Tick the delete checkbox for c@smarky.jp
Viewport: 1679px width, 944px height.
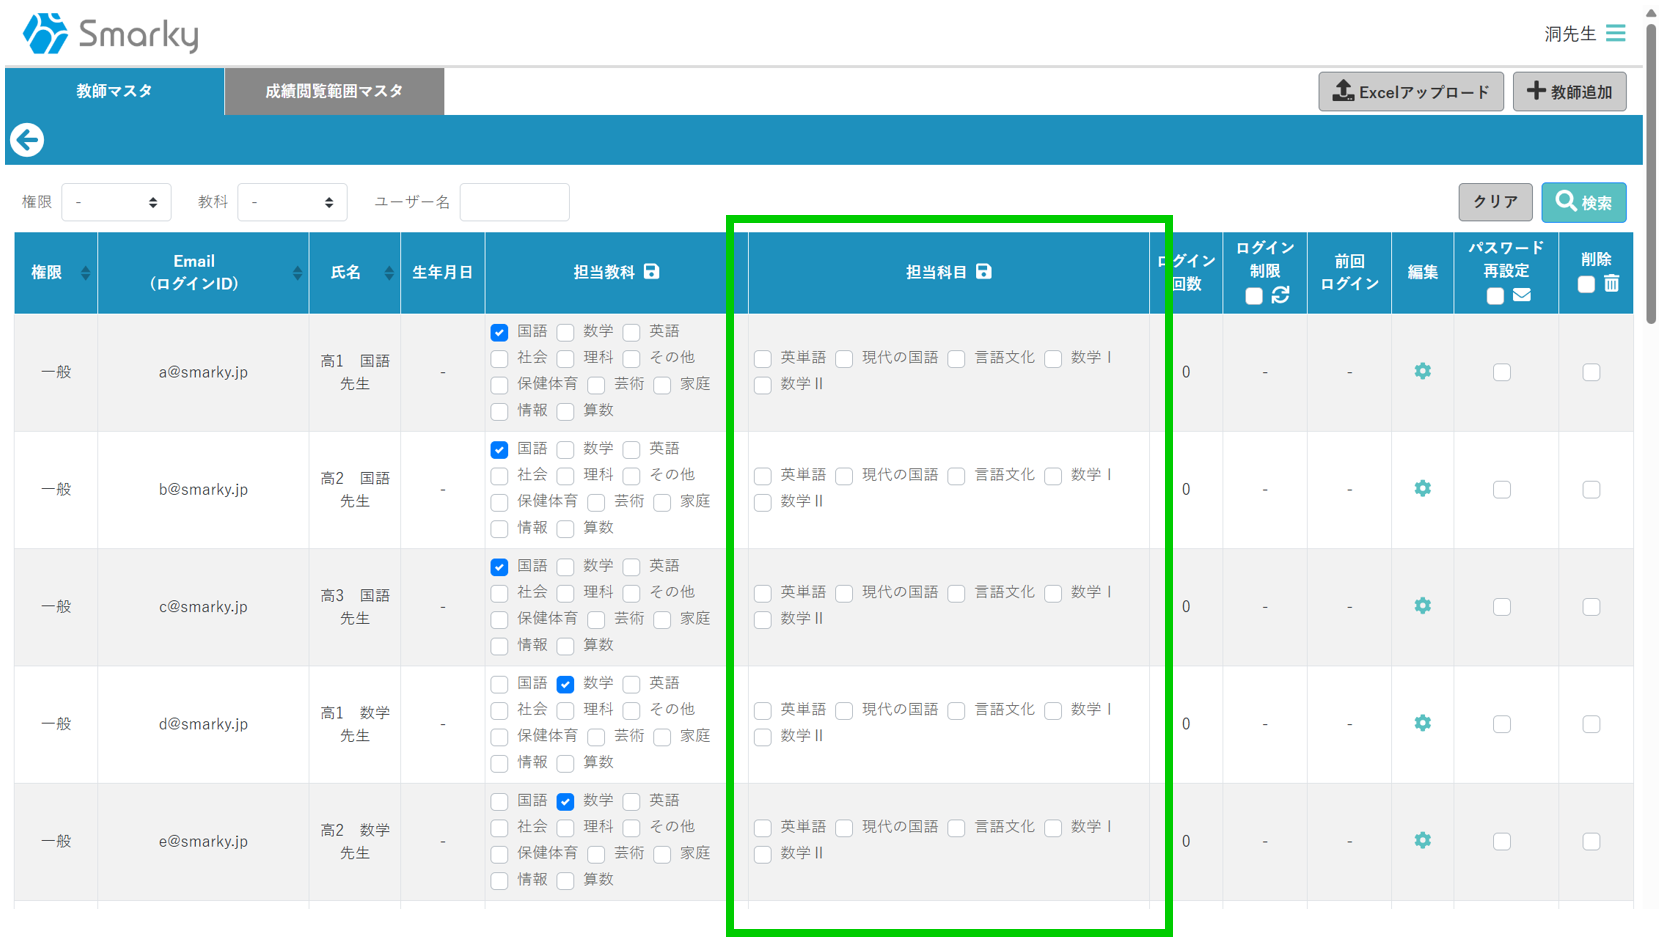pos(1591,607)
